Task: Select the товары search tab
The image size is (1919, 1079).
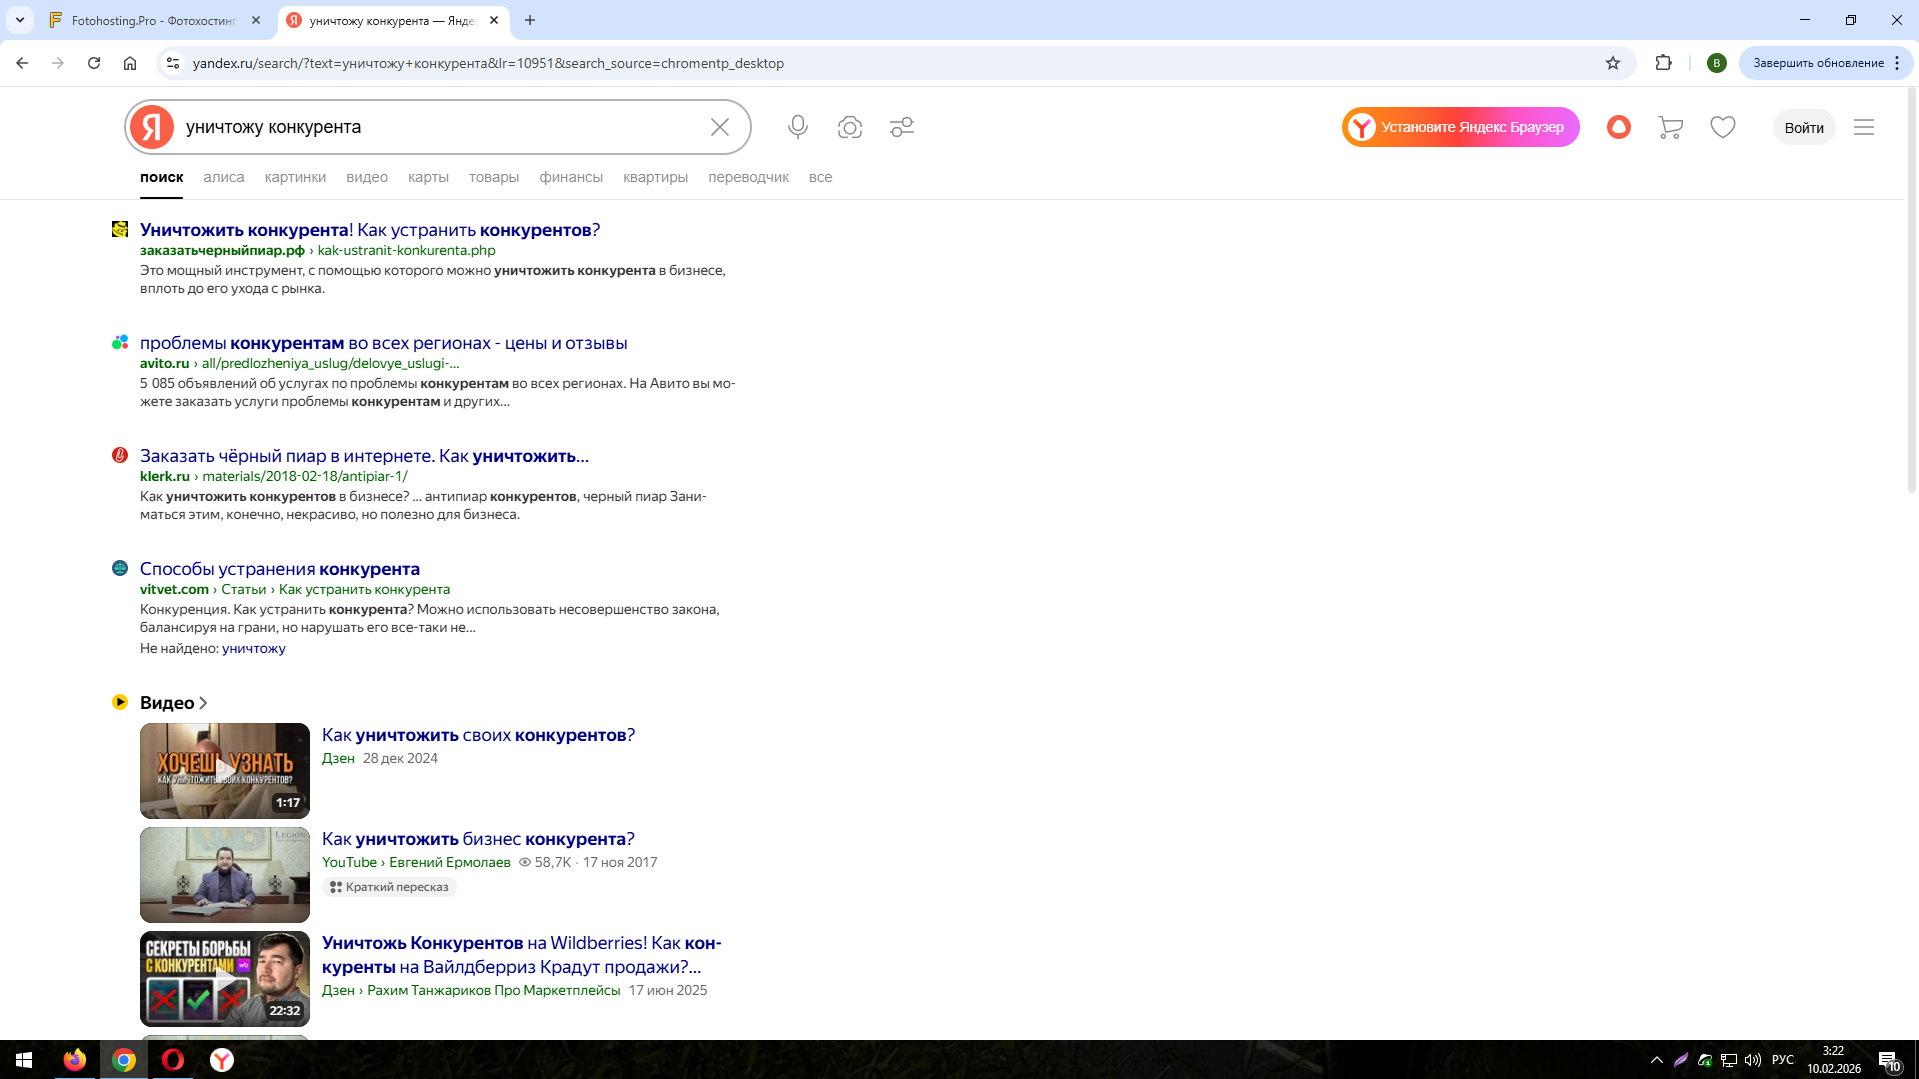Action: point(494,177)
